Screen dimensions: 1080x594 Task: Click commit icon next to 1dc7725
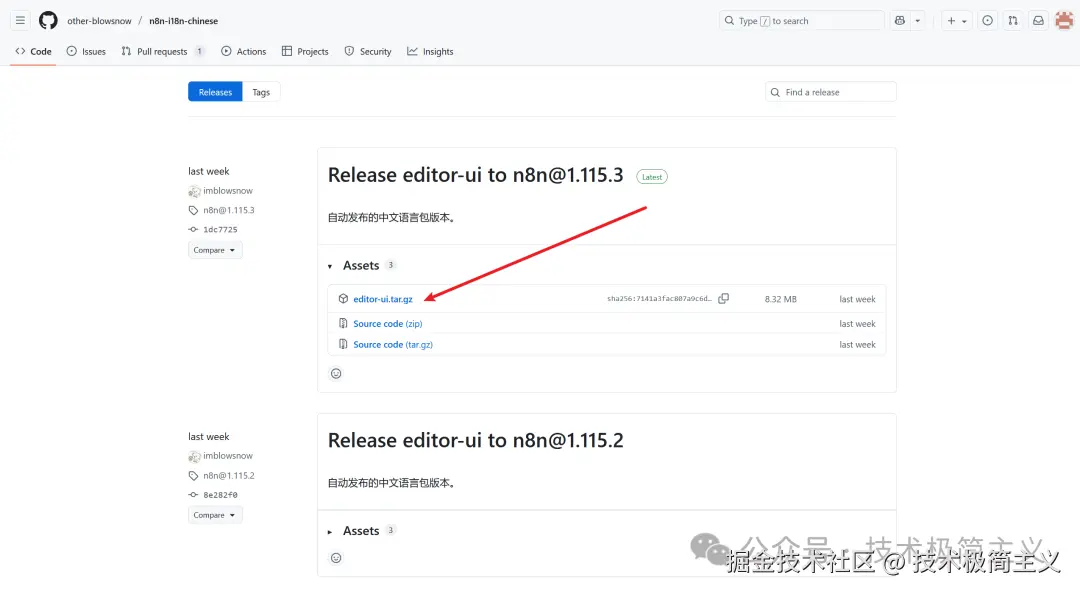(x=194, y=229)
